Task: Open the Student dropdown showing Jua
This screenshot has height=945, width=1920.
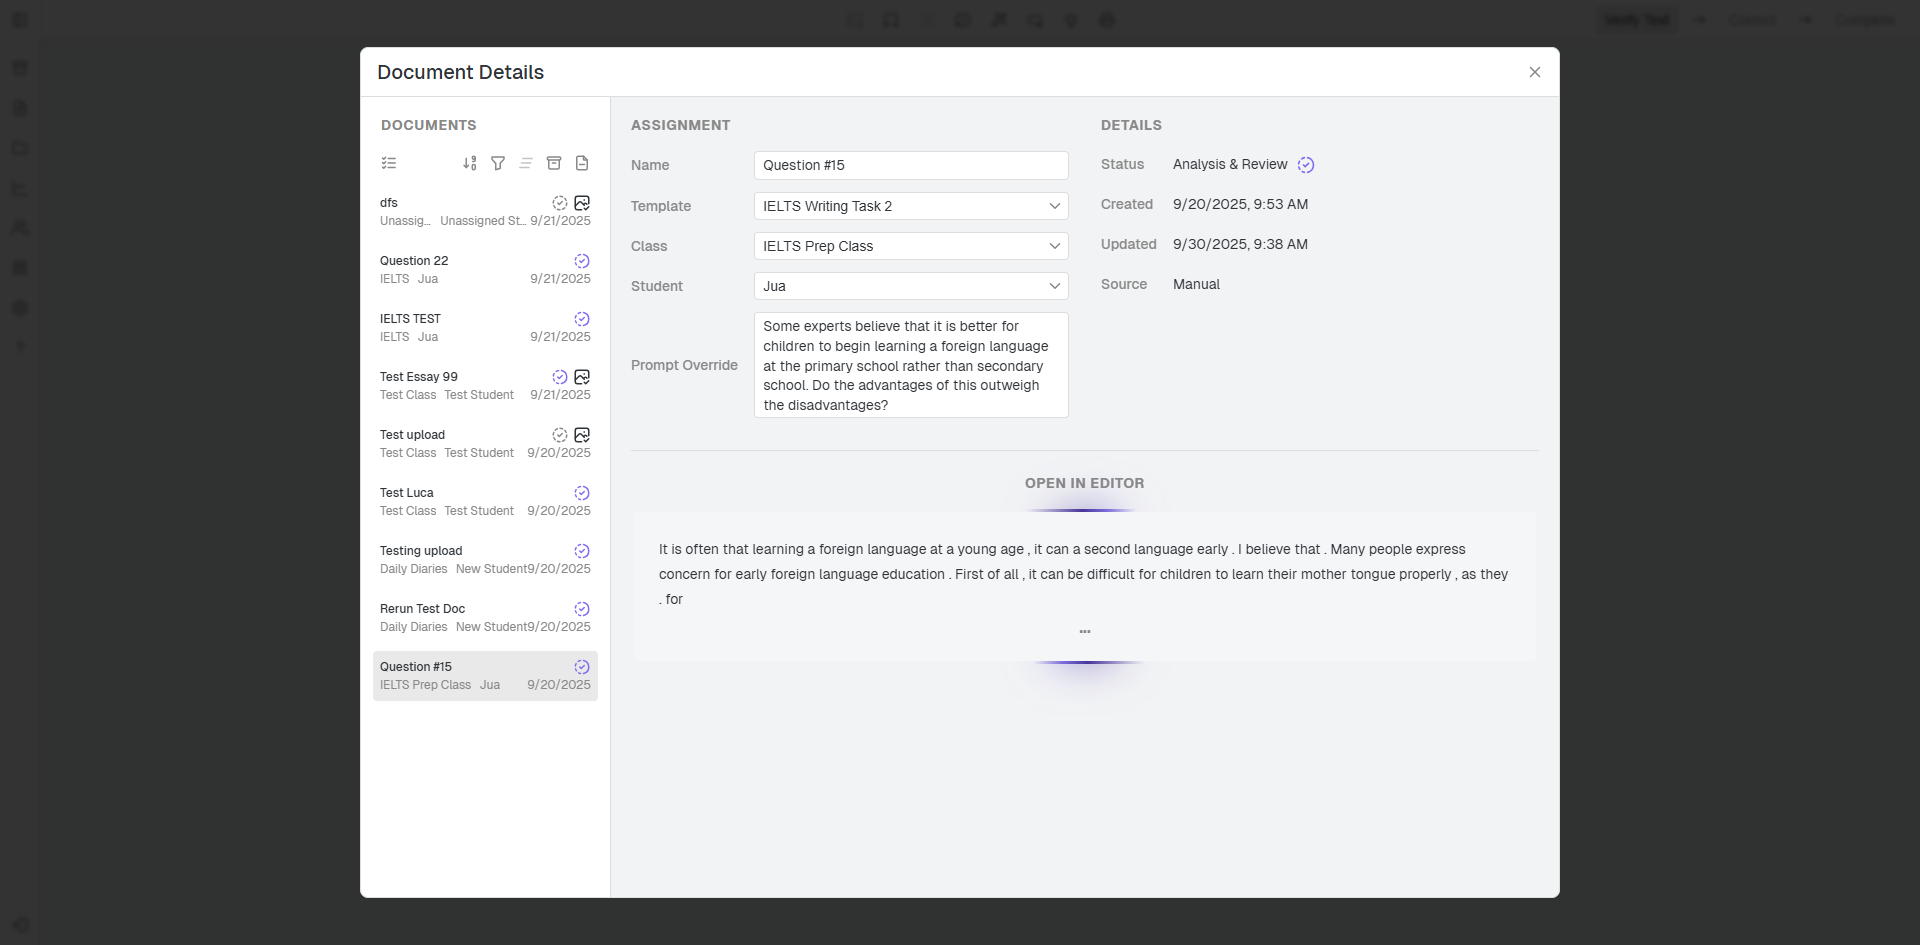Action: [x=910, y=286]
